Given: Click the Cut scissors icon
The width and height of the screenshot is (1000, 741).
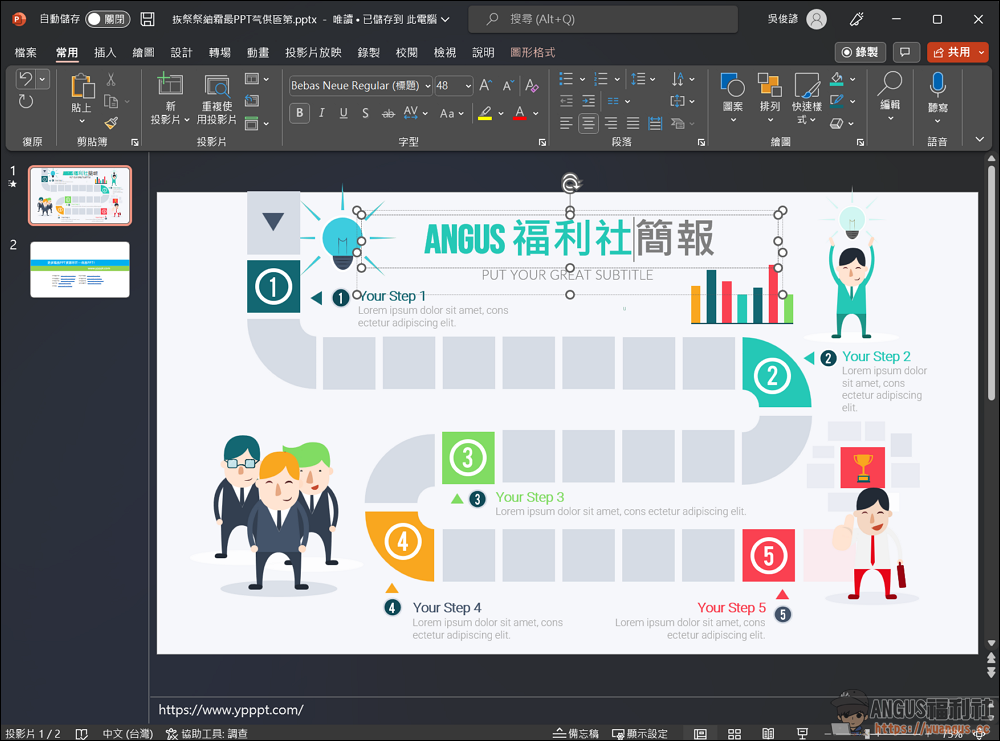Looking at the screenshot, I should 111,80.
